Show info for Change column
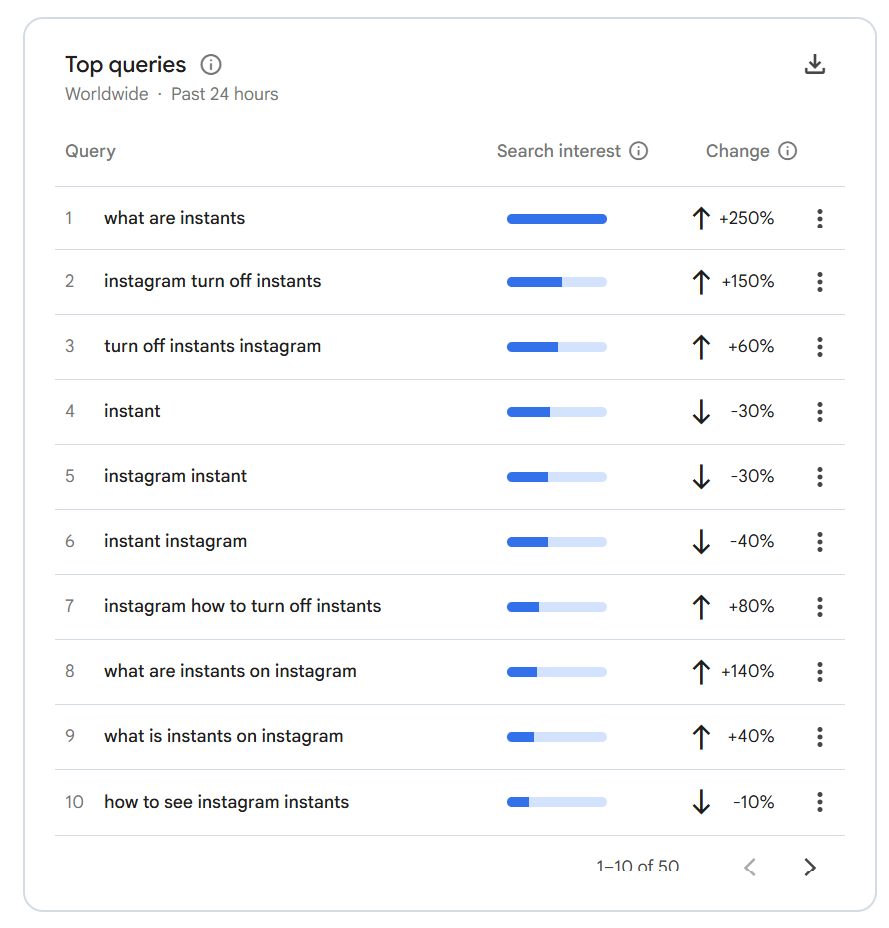 click(787, 151)
